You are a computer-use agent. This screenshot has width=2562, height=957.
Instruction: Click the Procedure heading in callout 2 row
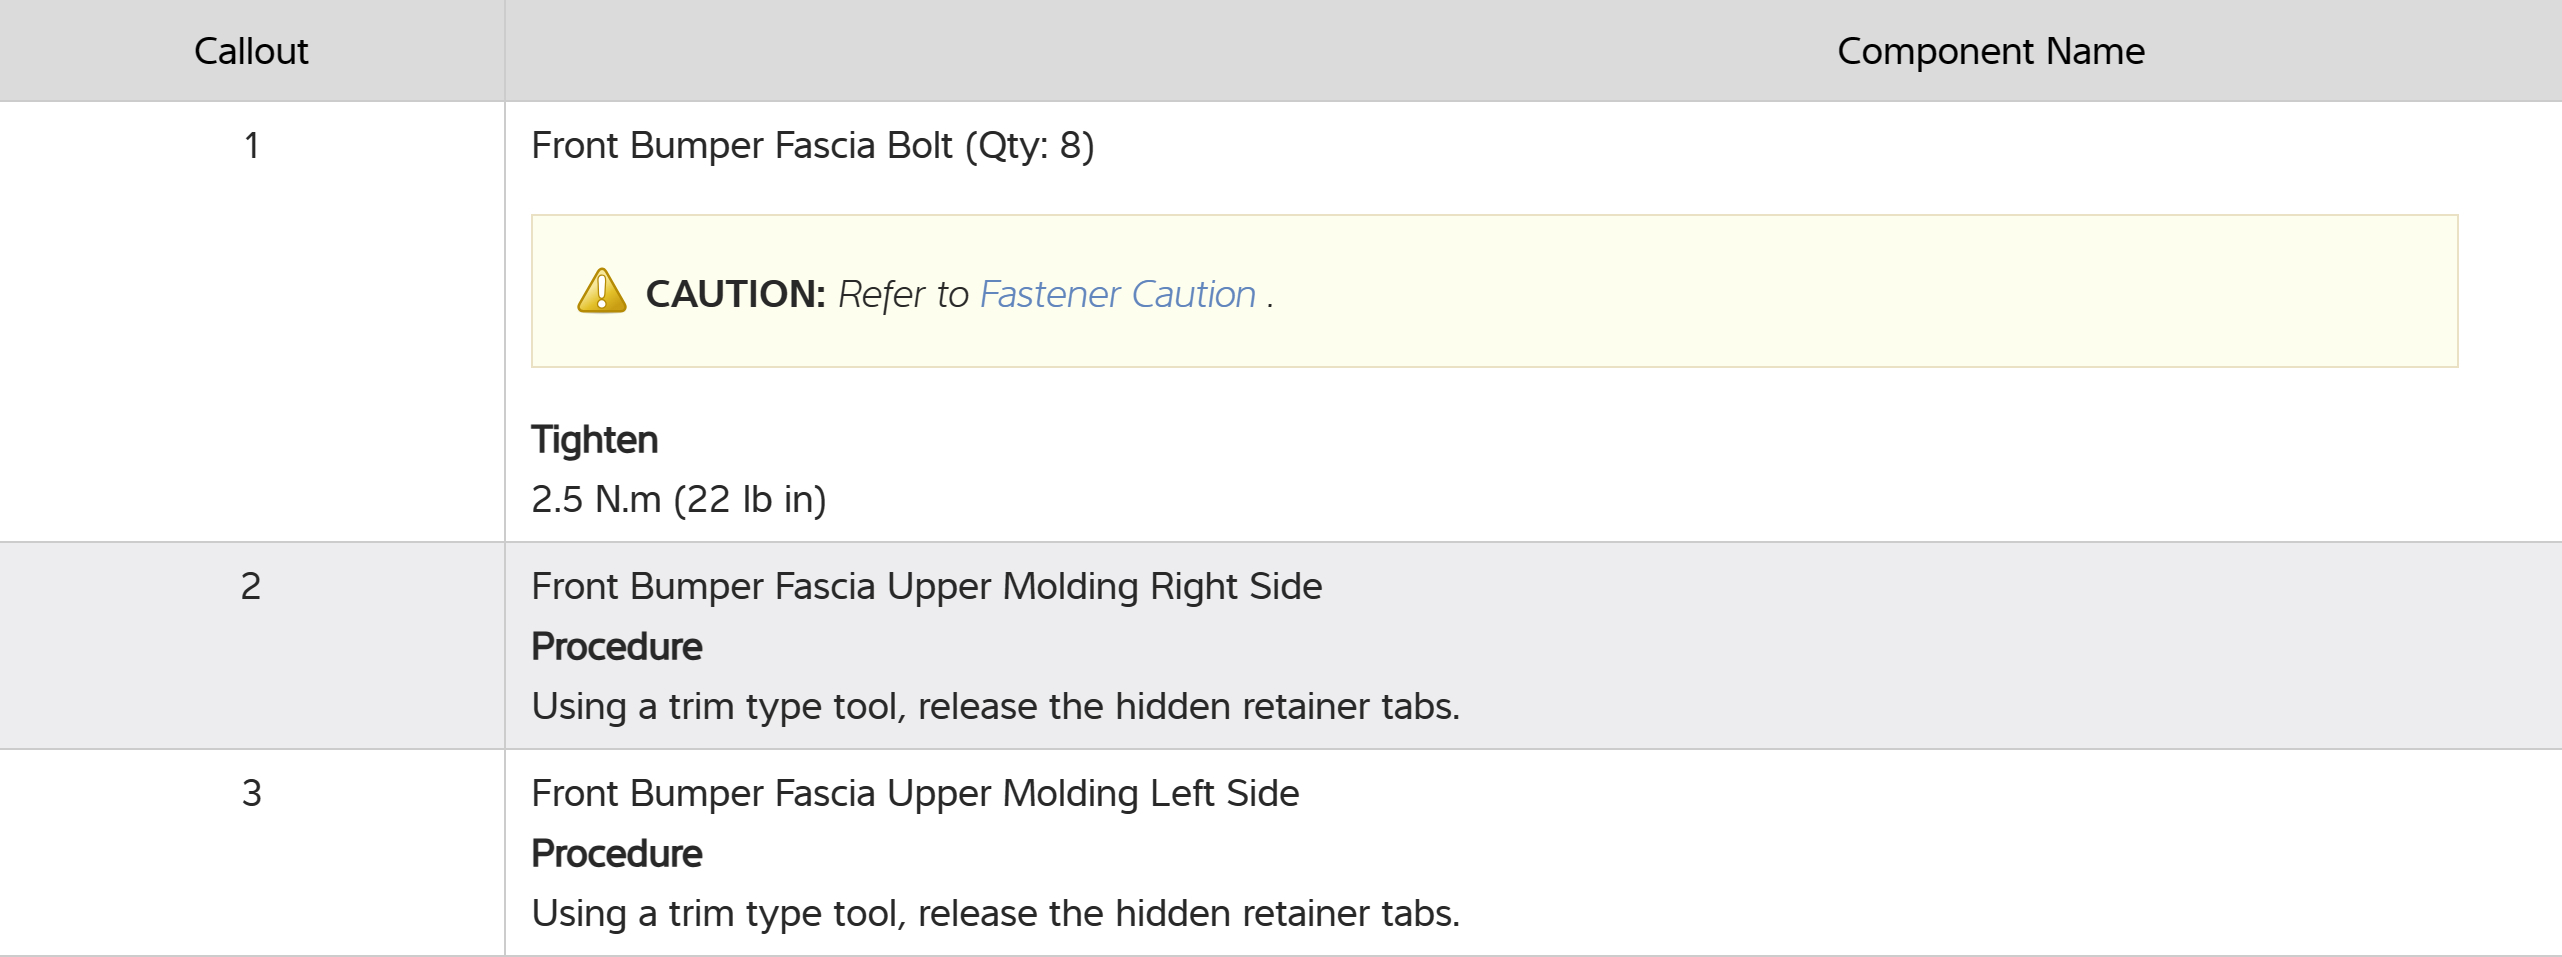coord(616,647)
